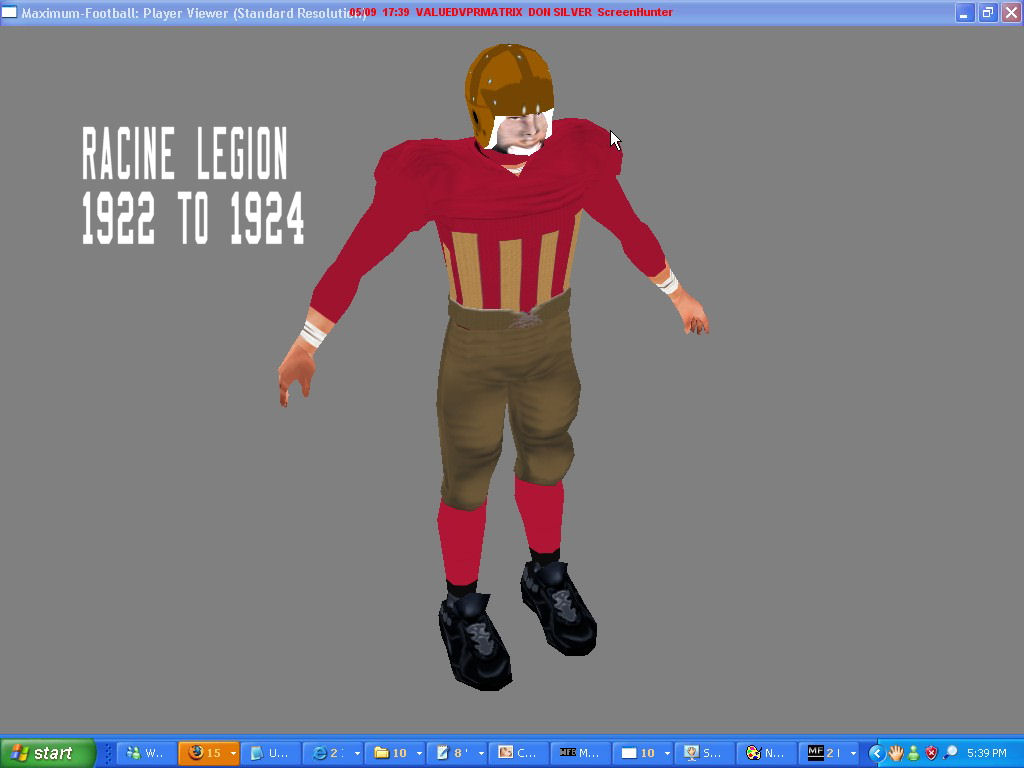Click the magnifier icon in system tray
The image size is (1024, 768).
[950, 753]
